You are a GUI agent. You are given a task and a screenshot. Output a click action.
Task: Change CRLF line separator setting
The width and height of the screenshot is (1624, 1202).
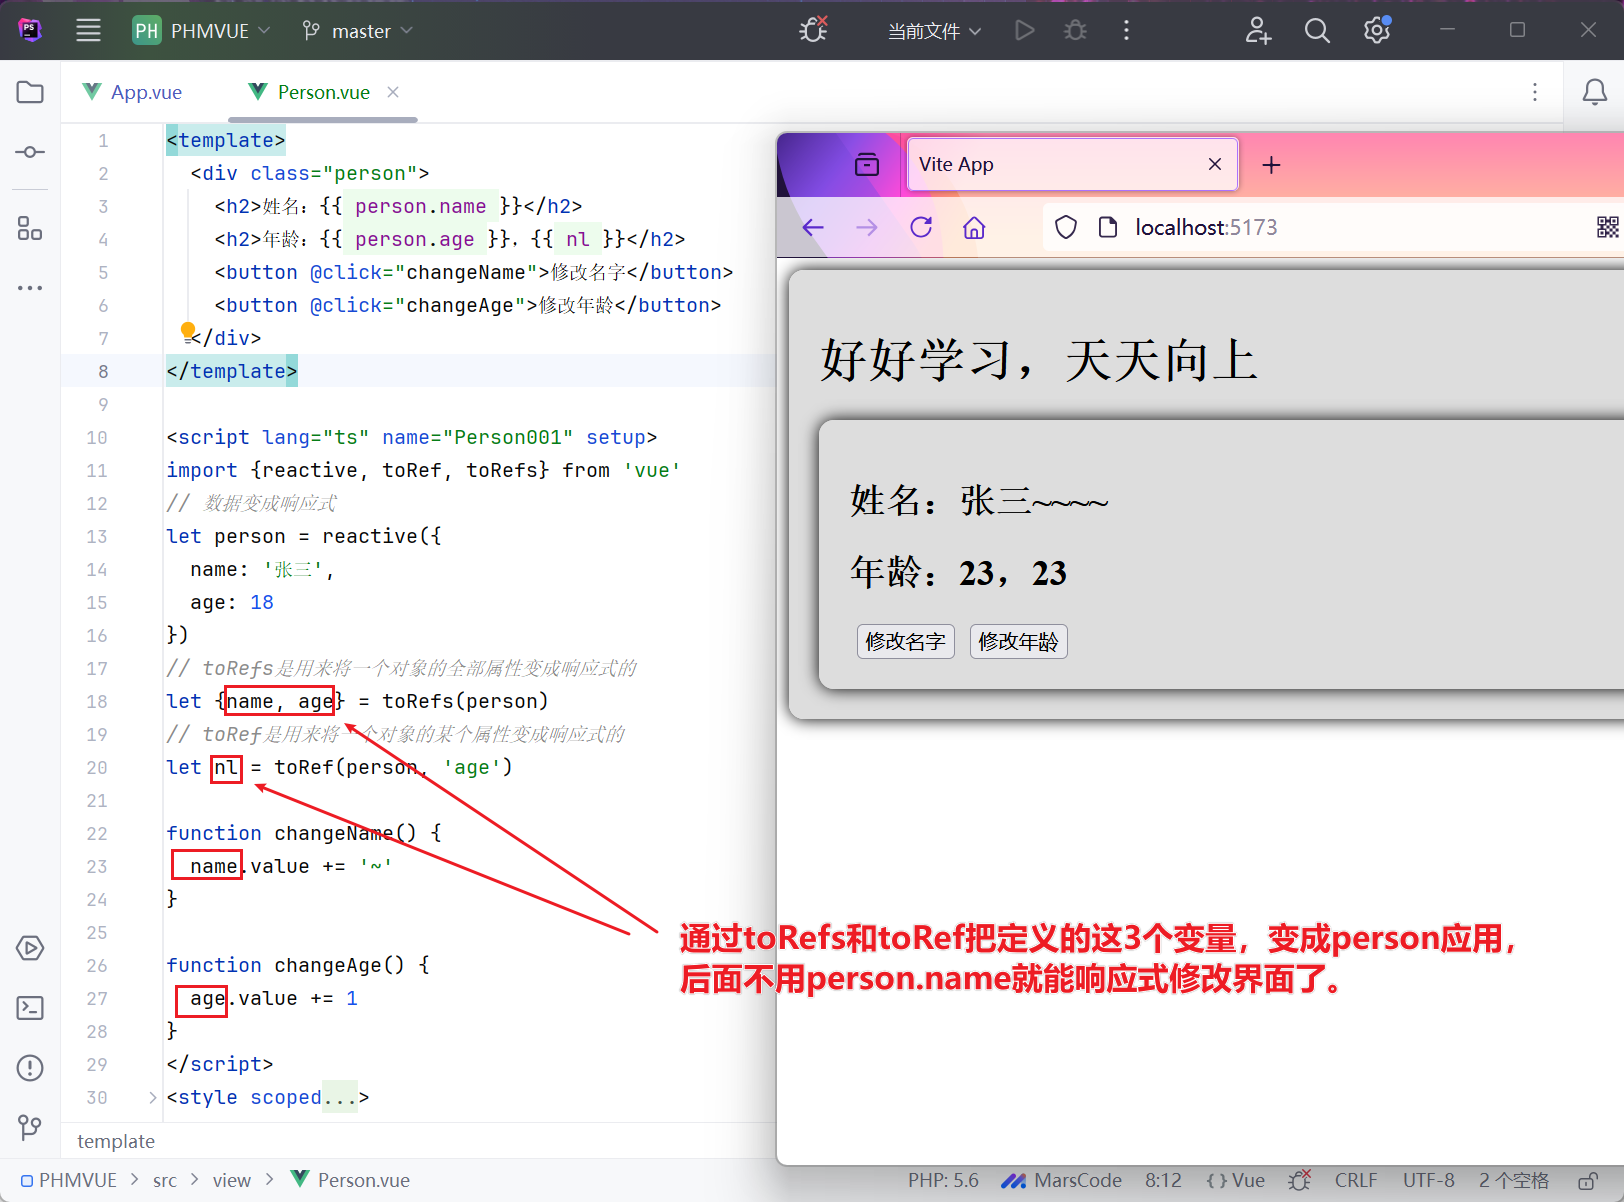pos(1356,1180)
